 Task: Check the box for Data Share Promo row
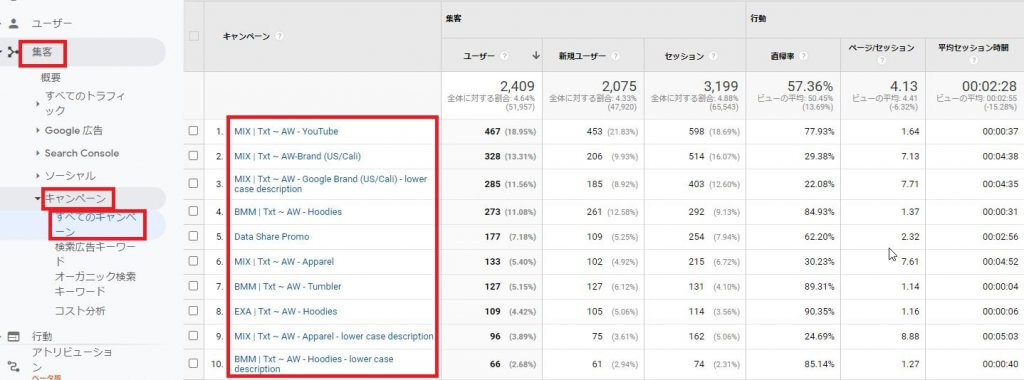[193, 236]
